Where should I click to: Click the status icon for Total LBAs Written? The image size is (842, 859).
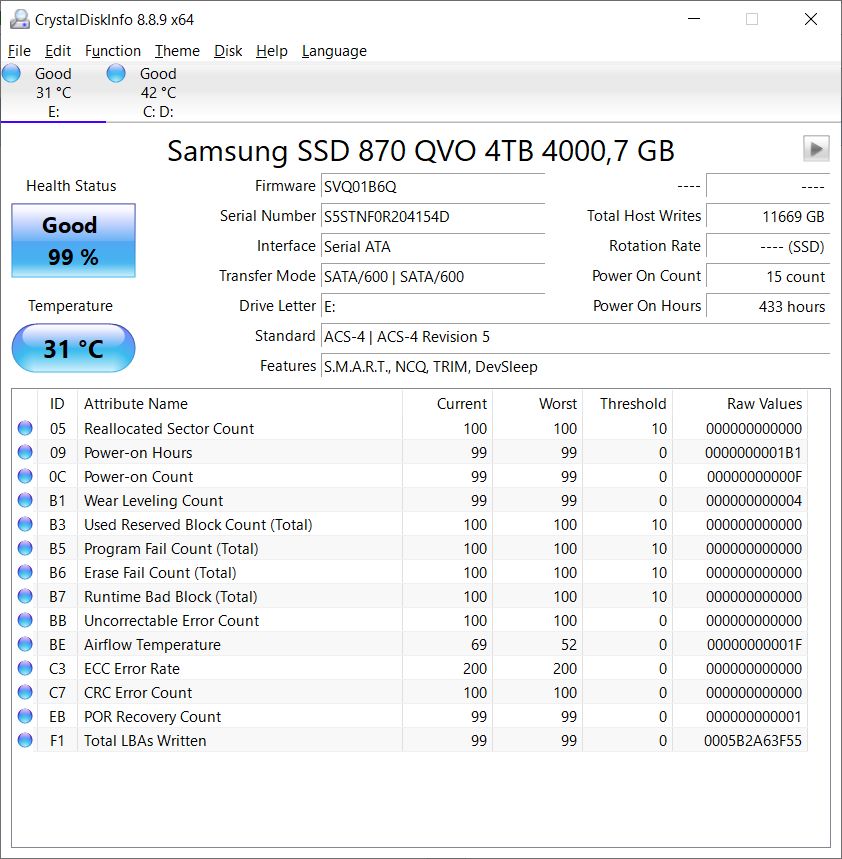click(25, 741)
